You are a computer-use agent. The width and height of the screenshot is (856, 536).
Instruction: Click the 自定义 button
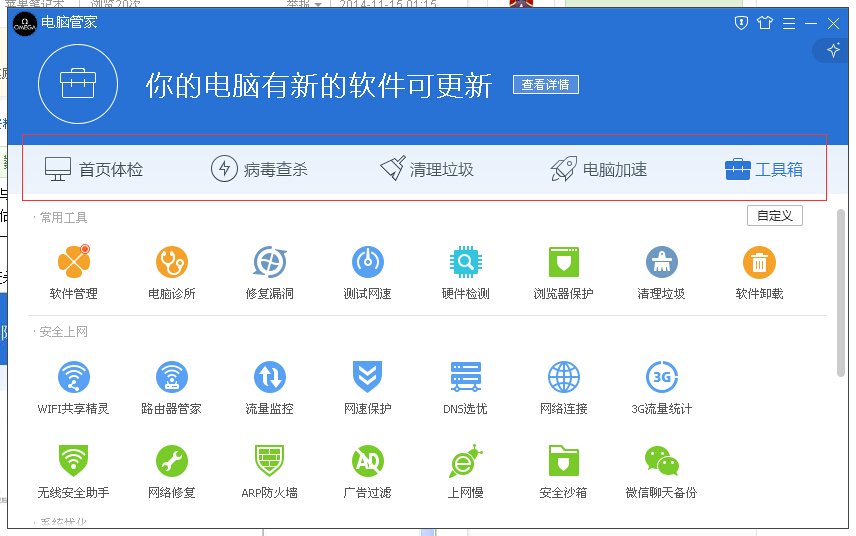(775, 216)
